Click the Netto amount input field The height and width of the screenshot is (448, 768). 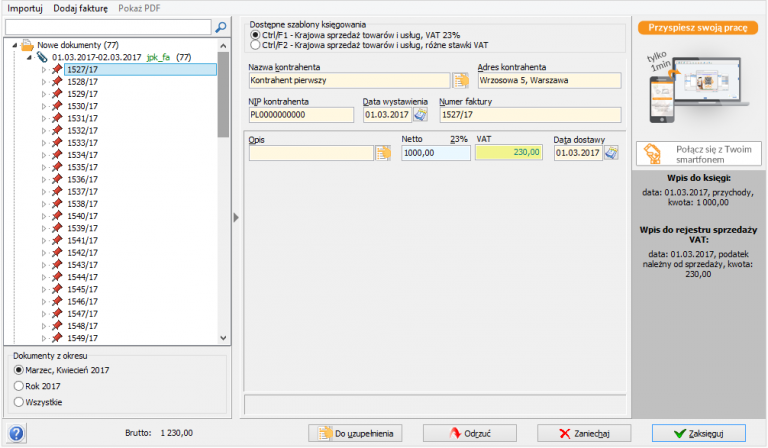pyautogui.click(x=434, y=153)
